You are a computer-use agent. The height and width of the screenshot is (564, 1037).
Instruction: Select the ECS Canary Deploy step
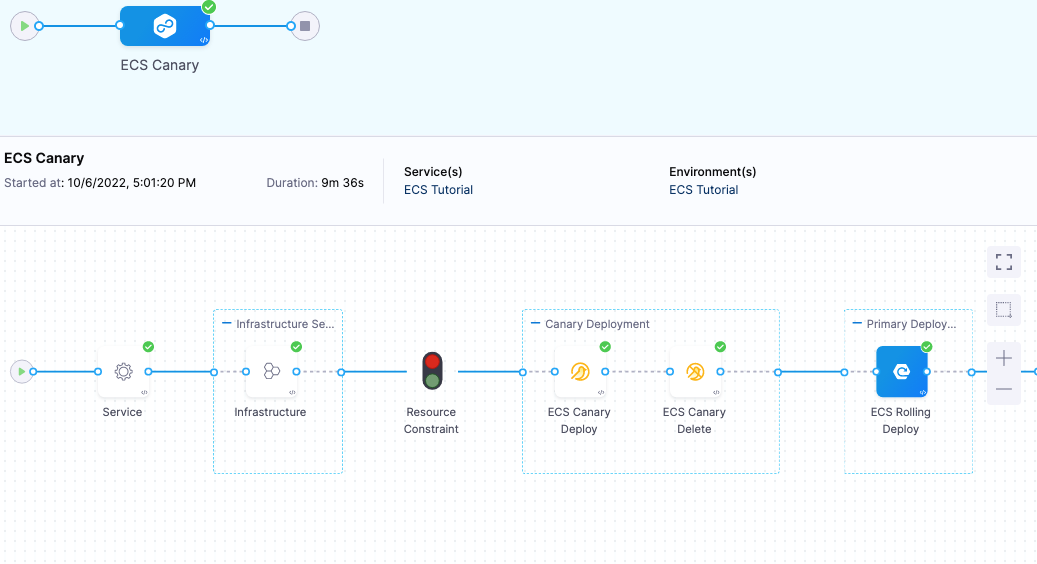(x=579, y=372)
